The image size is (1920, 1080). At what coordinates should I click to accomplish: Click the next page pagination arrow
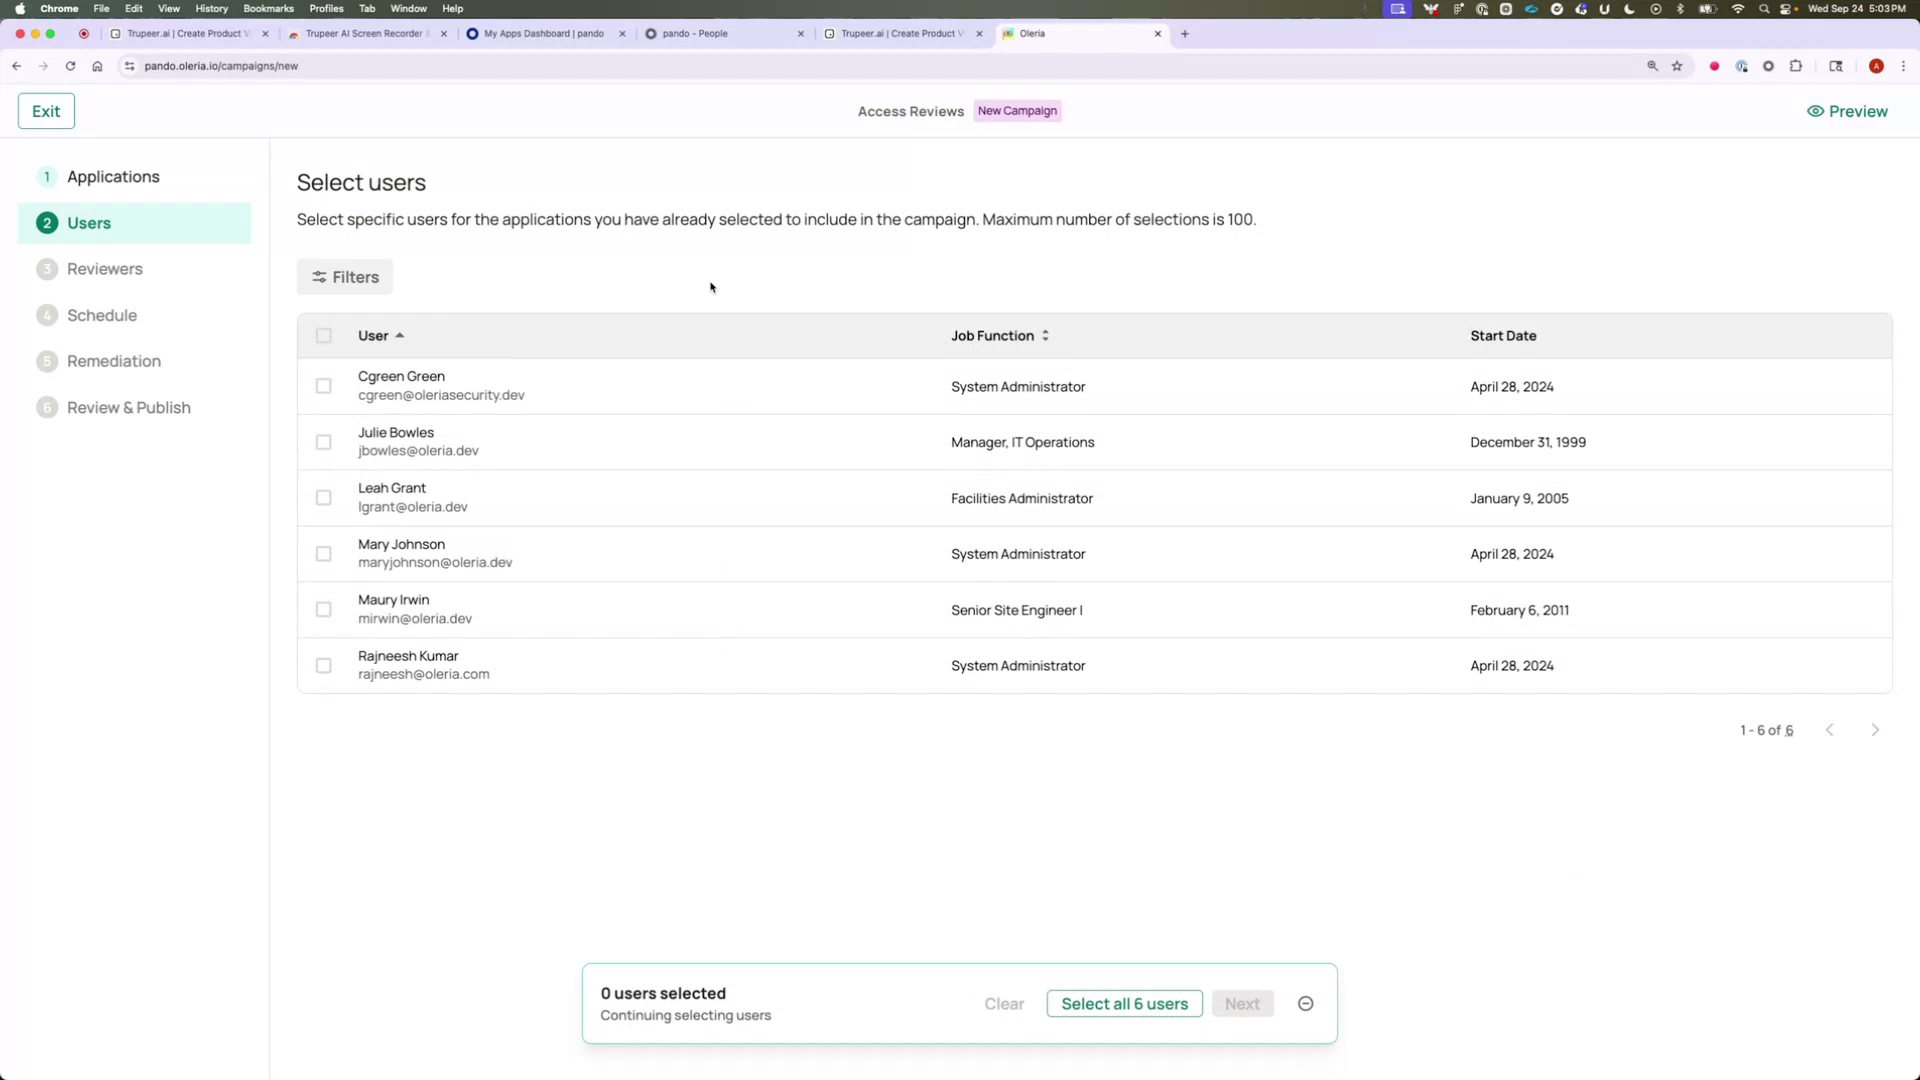(x=1875, y=730)
